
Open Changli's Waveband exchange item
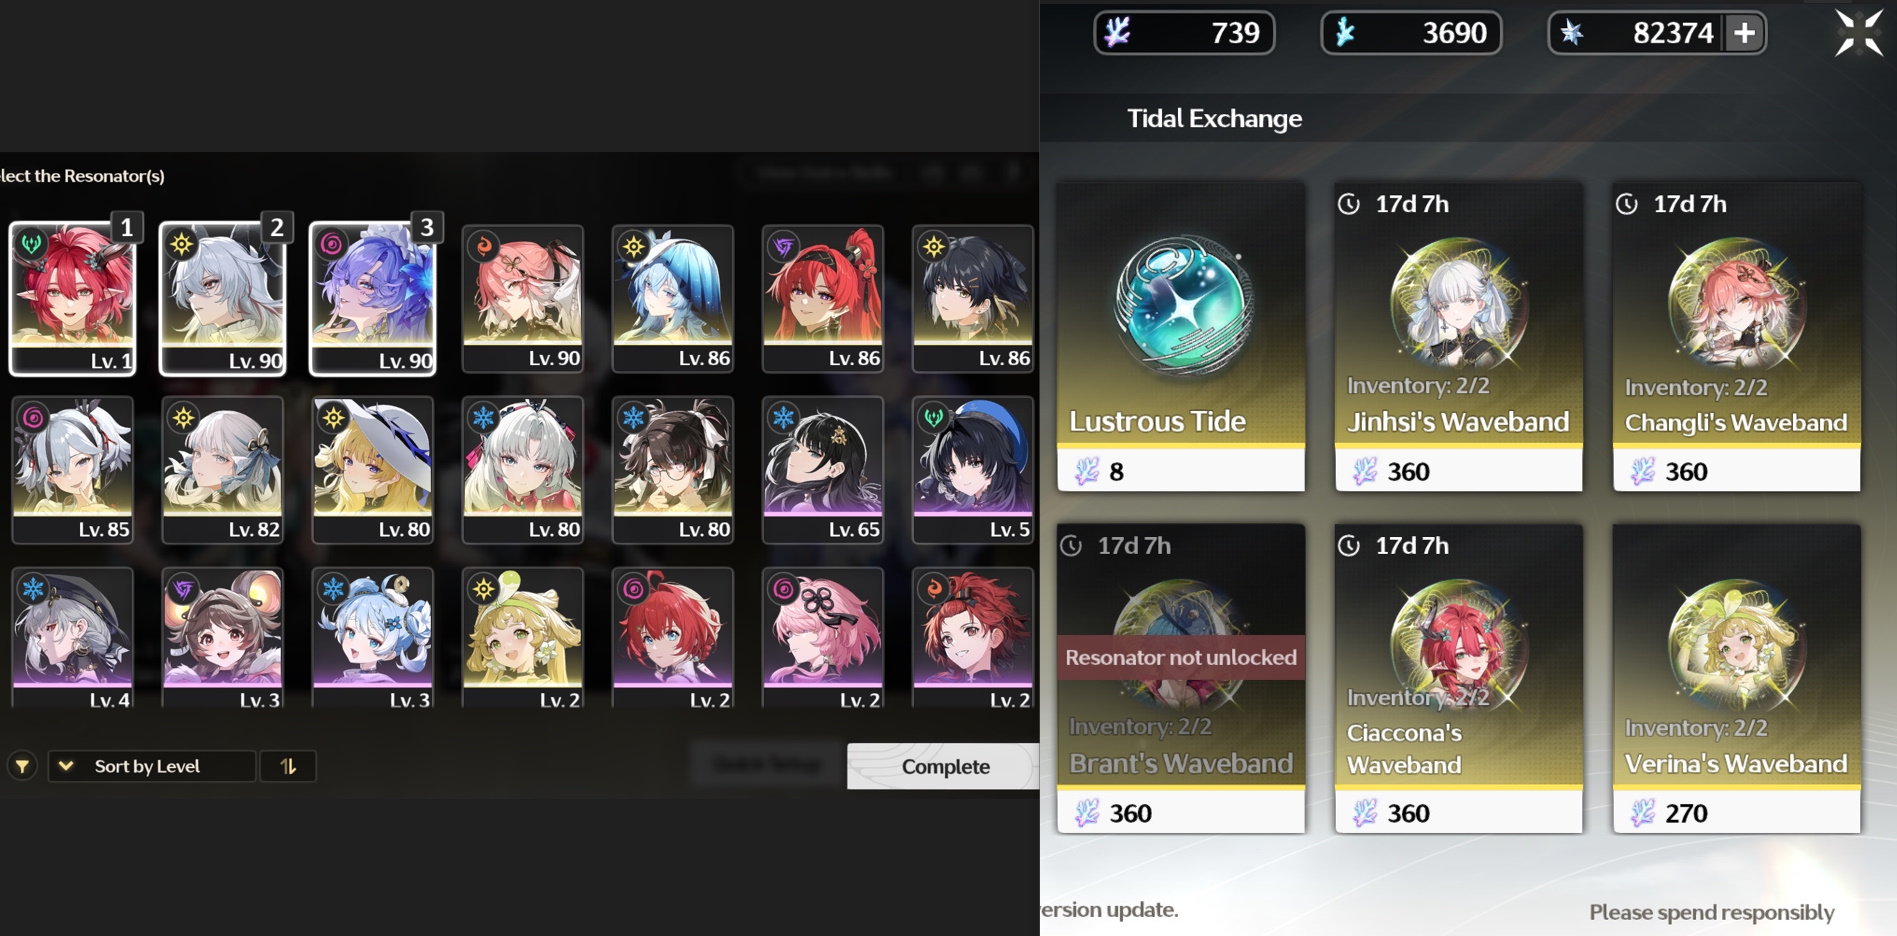pyautogui.click(x=1737, y=336)
